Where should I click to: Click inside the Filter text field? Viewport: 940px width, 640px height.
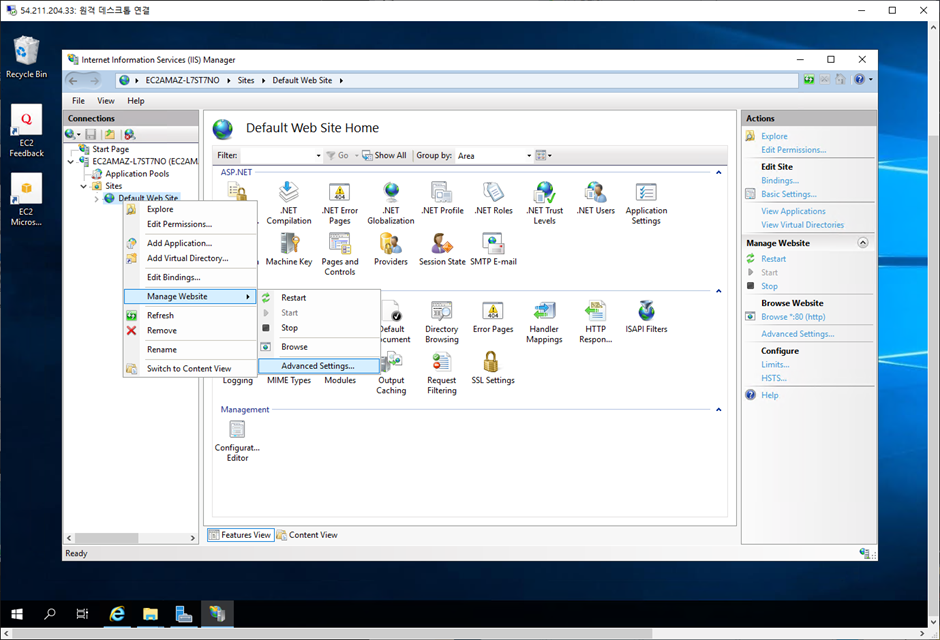(277, 155)
